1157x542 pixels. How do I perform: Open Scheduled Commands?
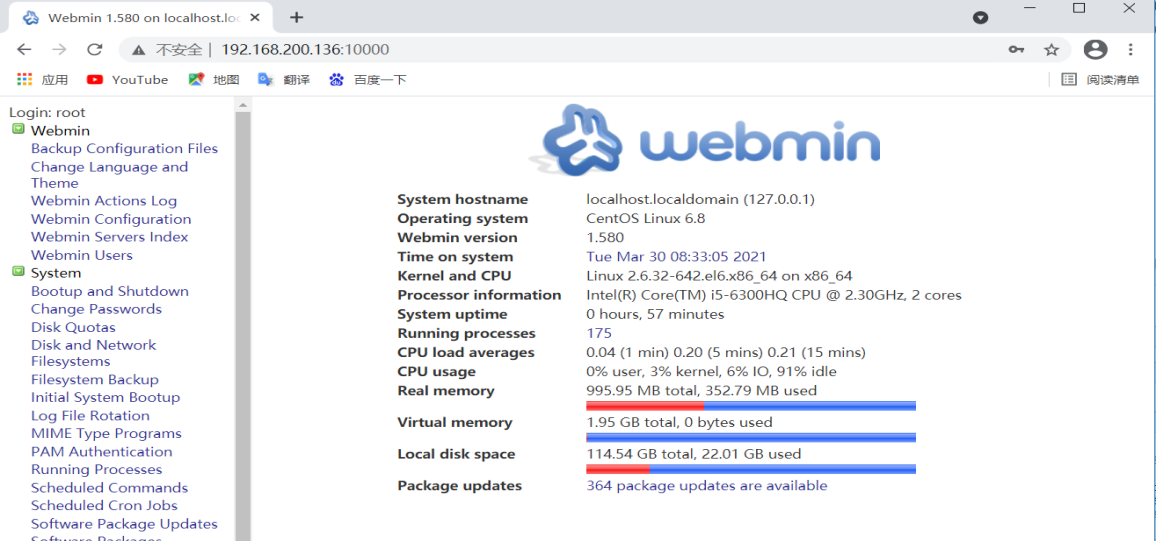pyautogui.click(x=109, y=487)
